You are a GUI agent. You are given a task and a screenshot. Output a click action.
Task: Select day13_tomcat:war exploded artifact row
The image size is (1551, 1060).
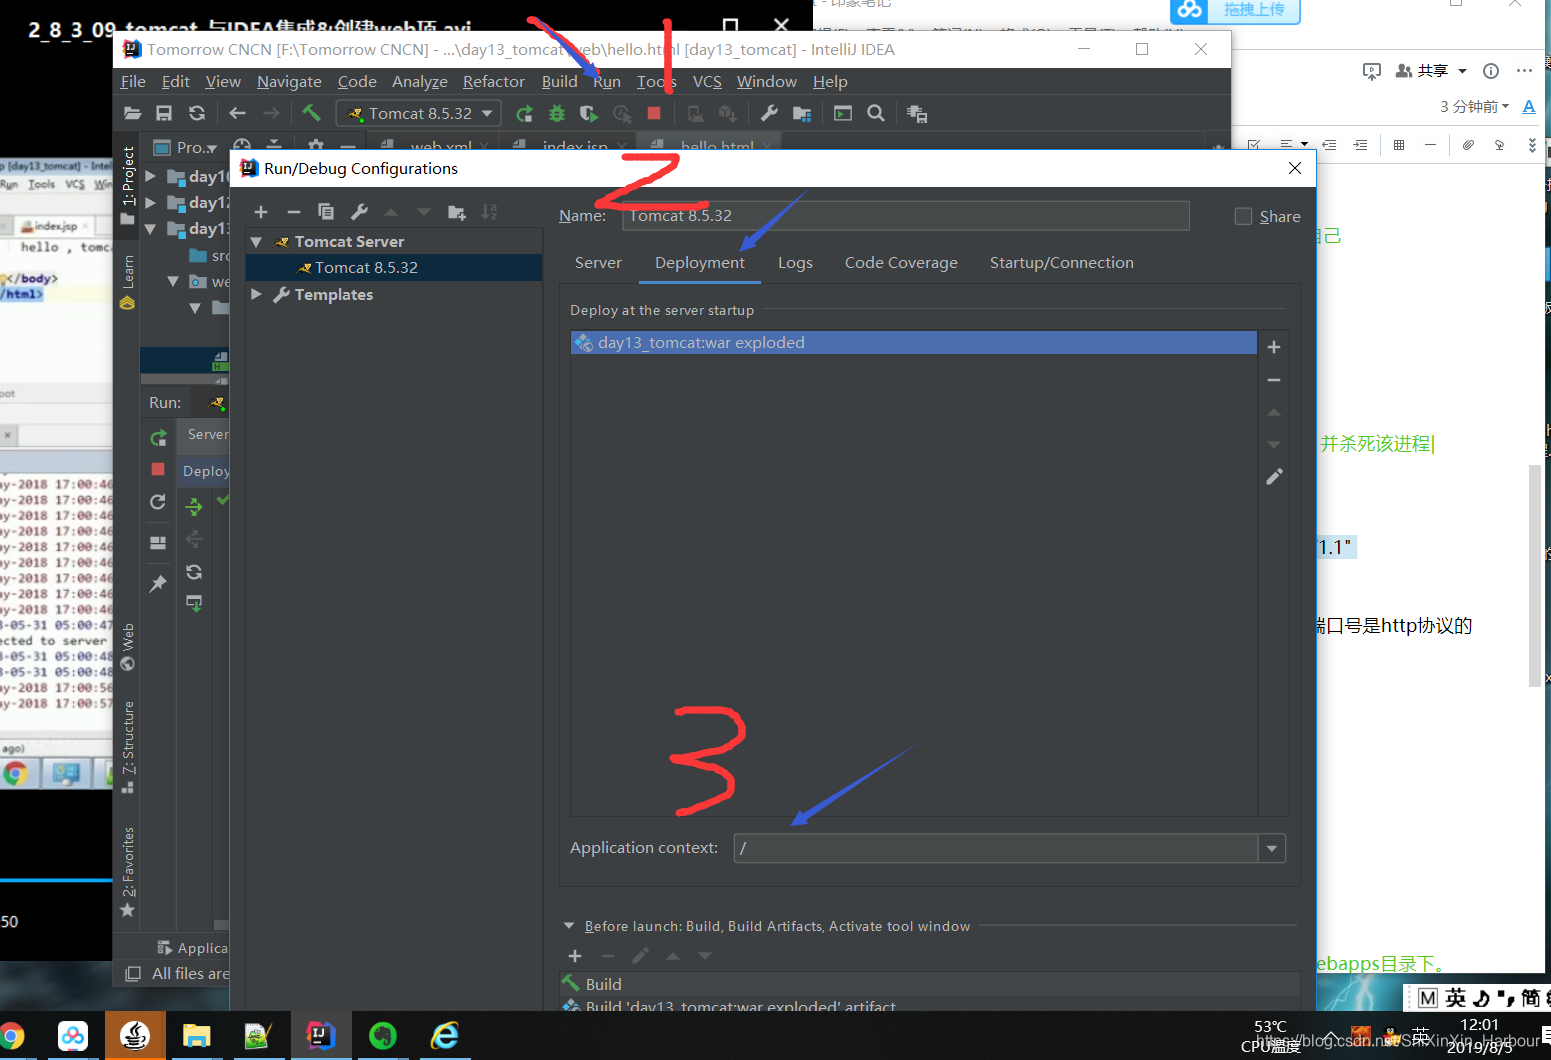pyautogui.click(x=914, y=343)
